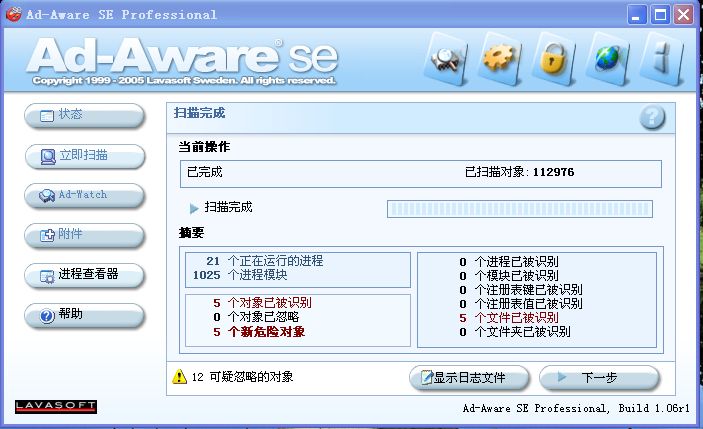Minimize the Ad-Aware window
703x429 pixels.
tap(637, 15)
